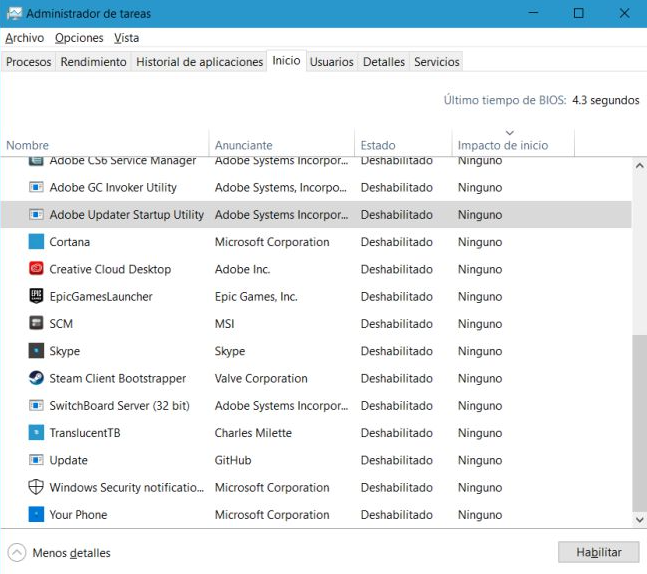Select the SCM icon from MSI
The image size is (647, 574).
click(x=36, y=323)
